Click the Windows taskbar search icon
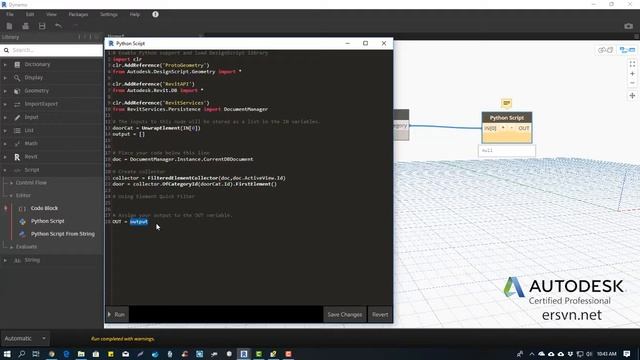Viewport: 640px width, 360px height. pos(22,354)
